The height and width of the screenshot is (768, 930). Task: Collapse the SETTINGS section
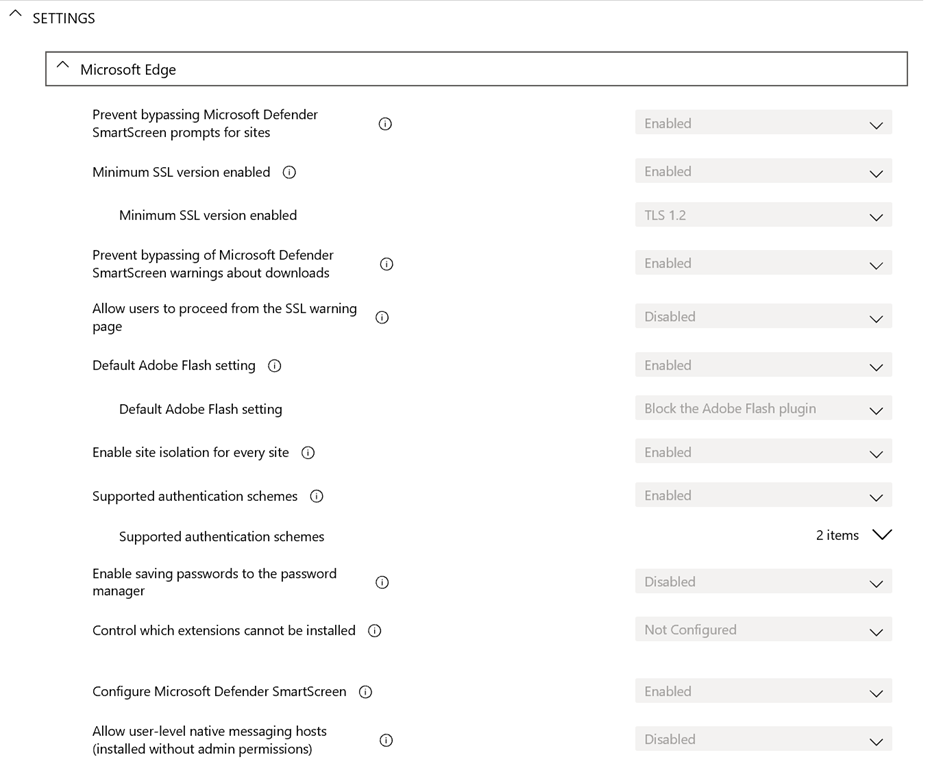pyautogui.click(x=15, y=16)
